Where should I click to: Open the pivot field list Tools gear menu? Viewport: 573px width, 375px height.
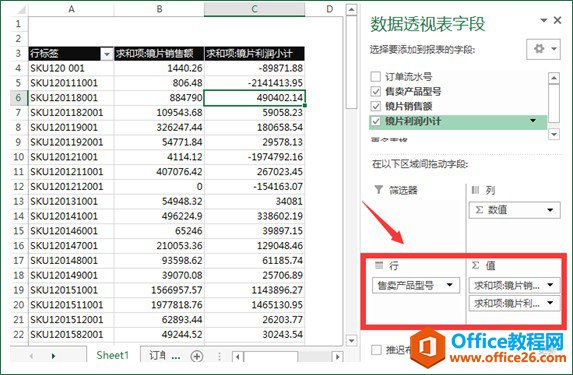click(543, 49)
